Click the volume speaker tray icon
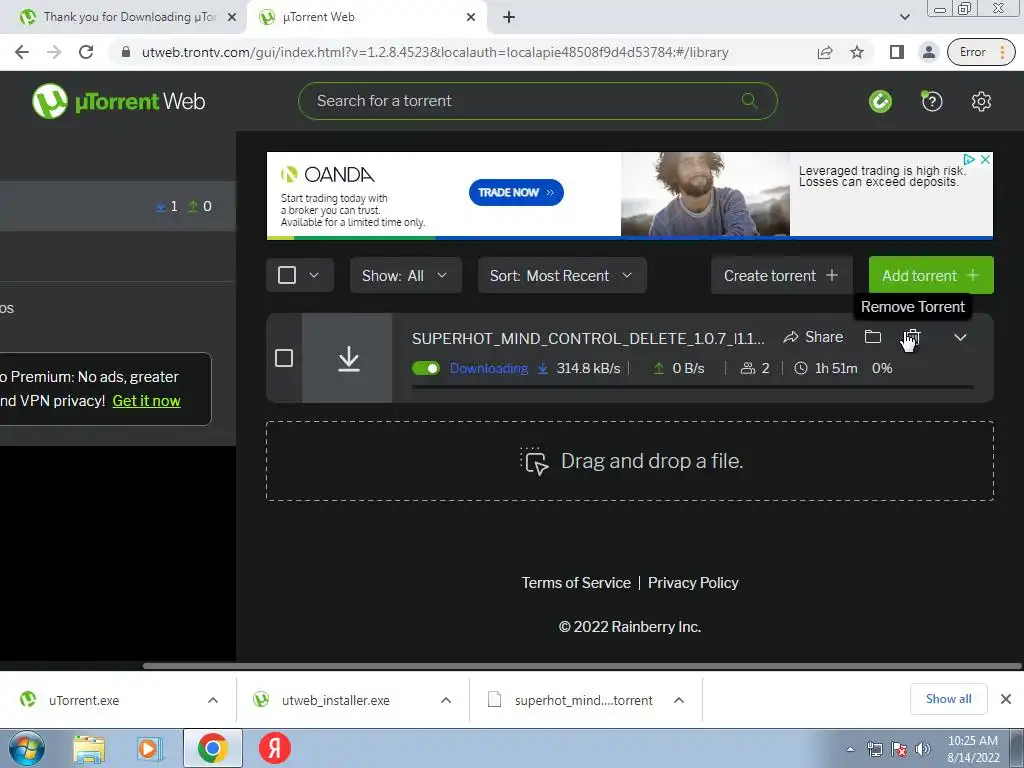The height and width of the screenshot is (768, 1024). [x=922, y=749]
